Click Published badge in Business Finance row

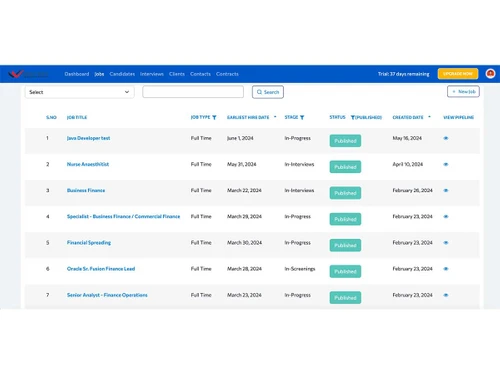point(345,193)
